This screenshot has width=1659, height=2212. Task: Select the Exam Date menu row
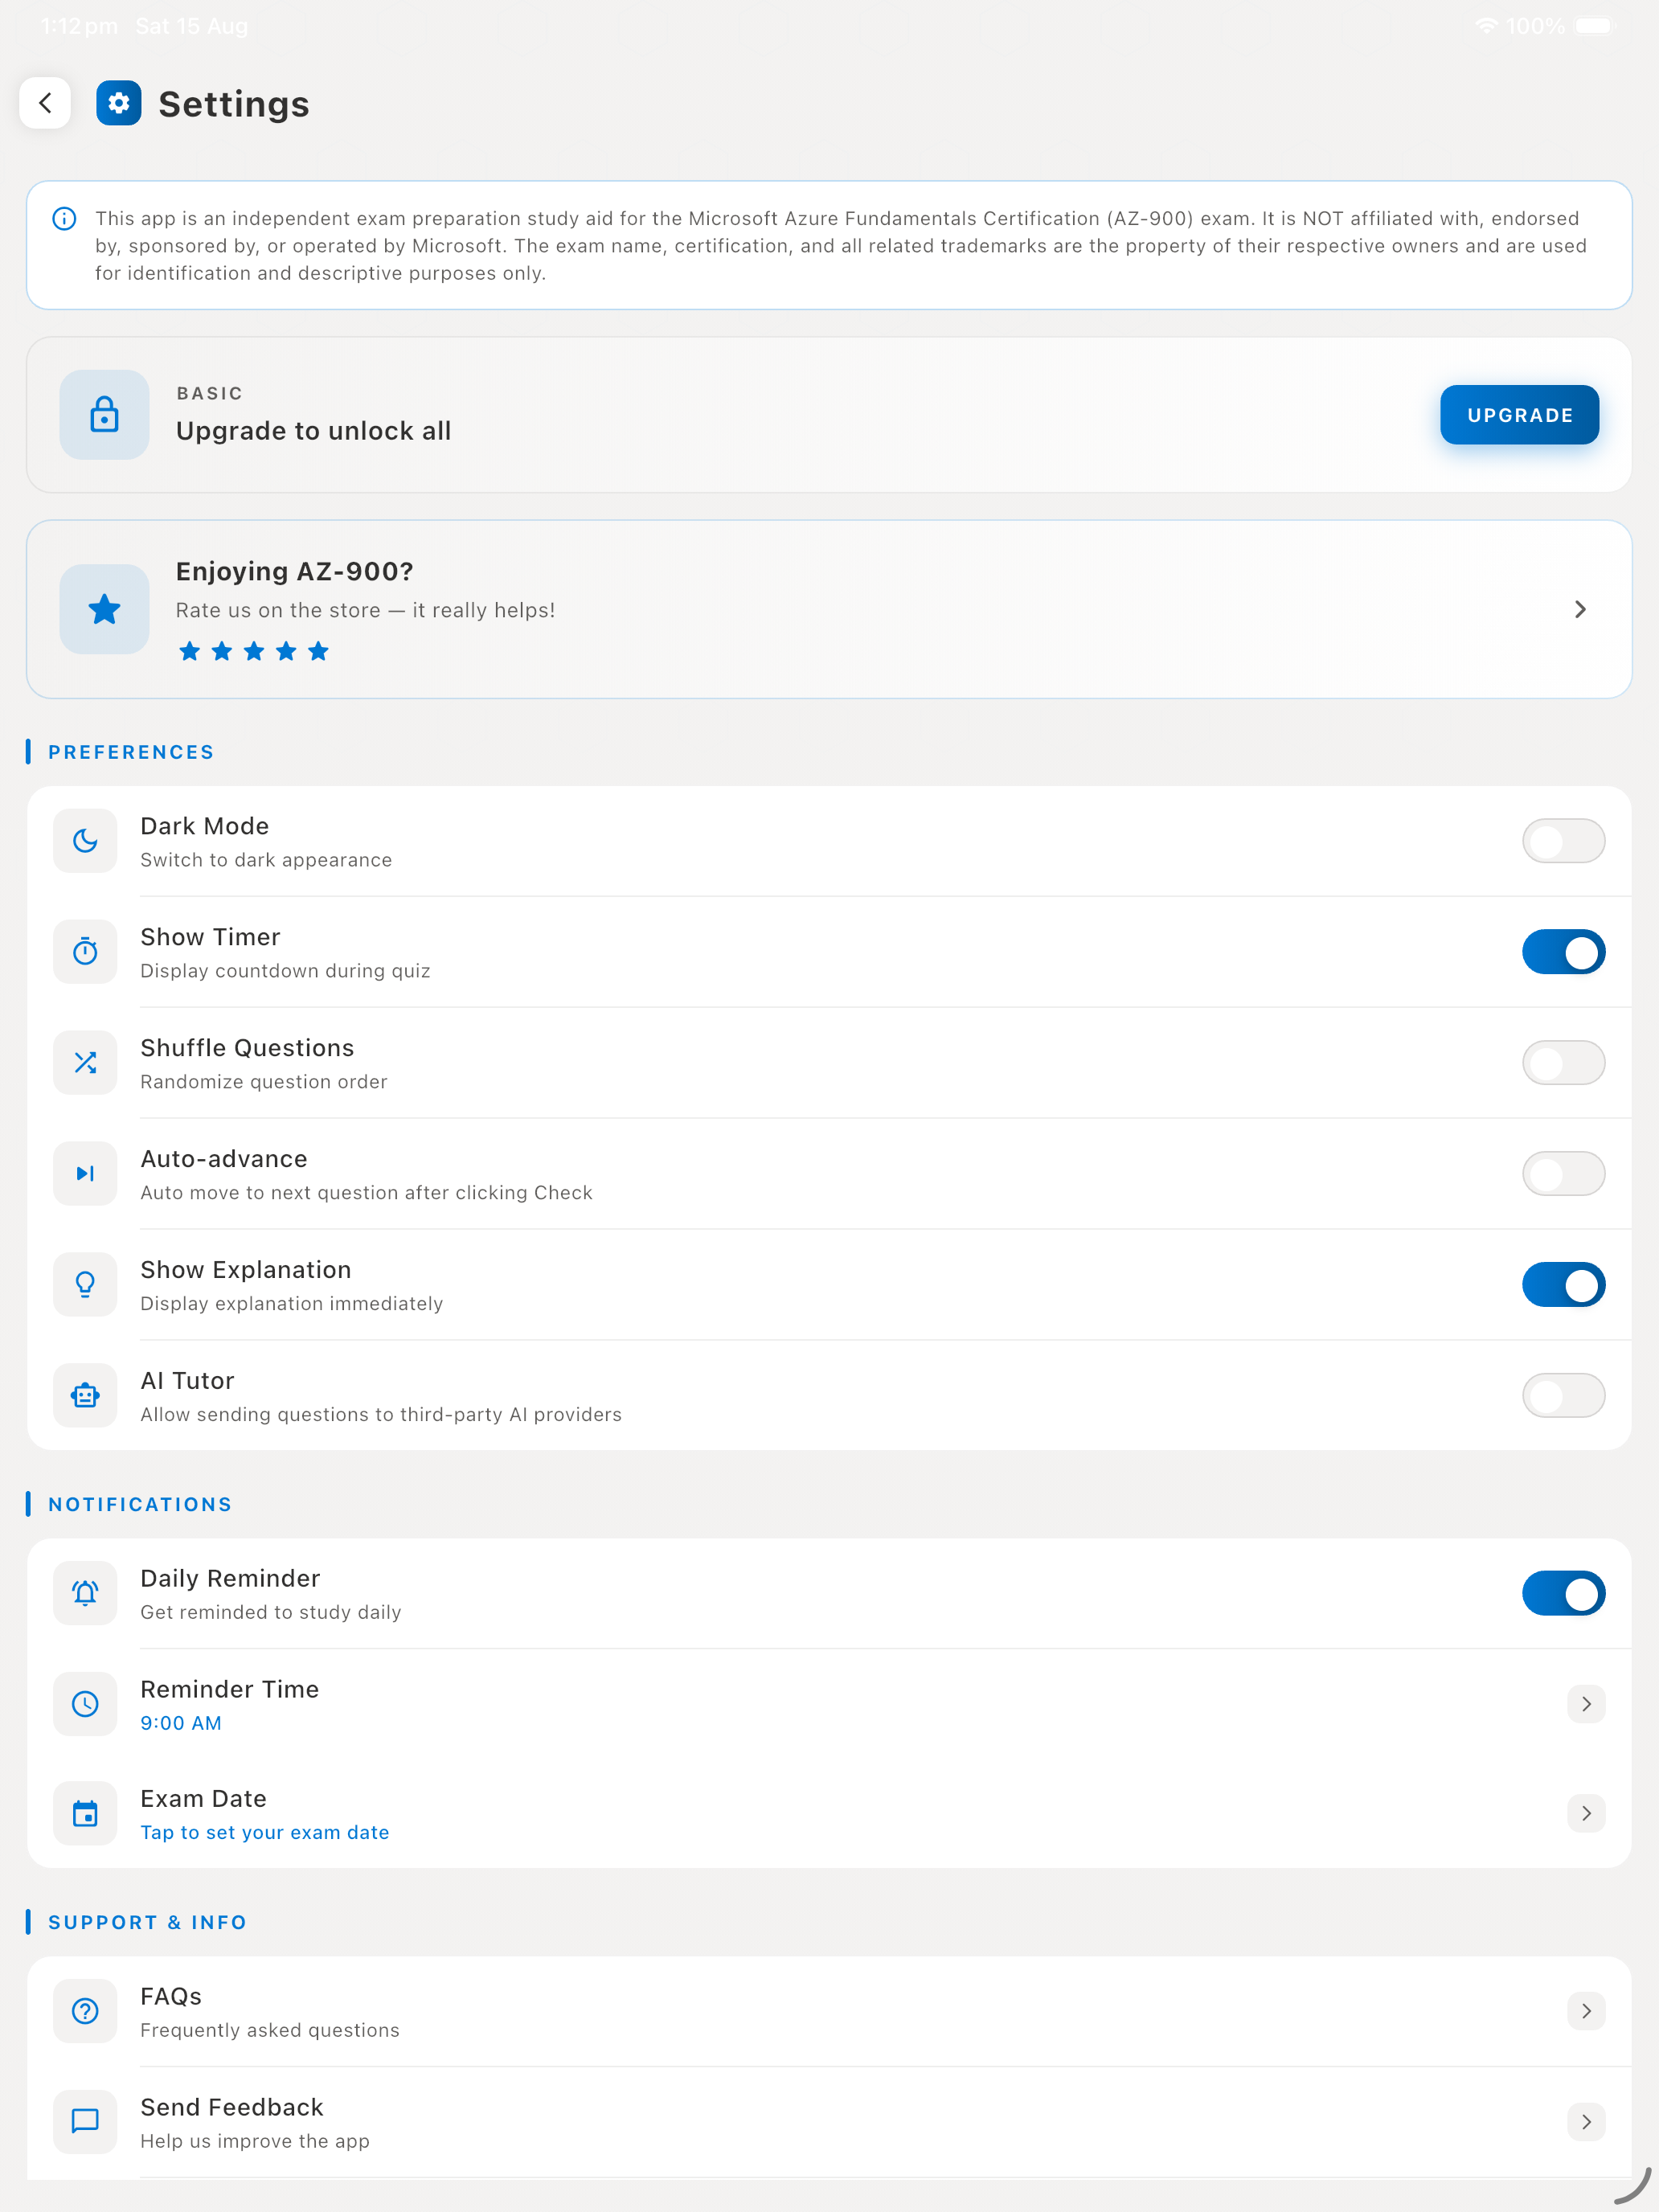click(829, 1814)
